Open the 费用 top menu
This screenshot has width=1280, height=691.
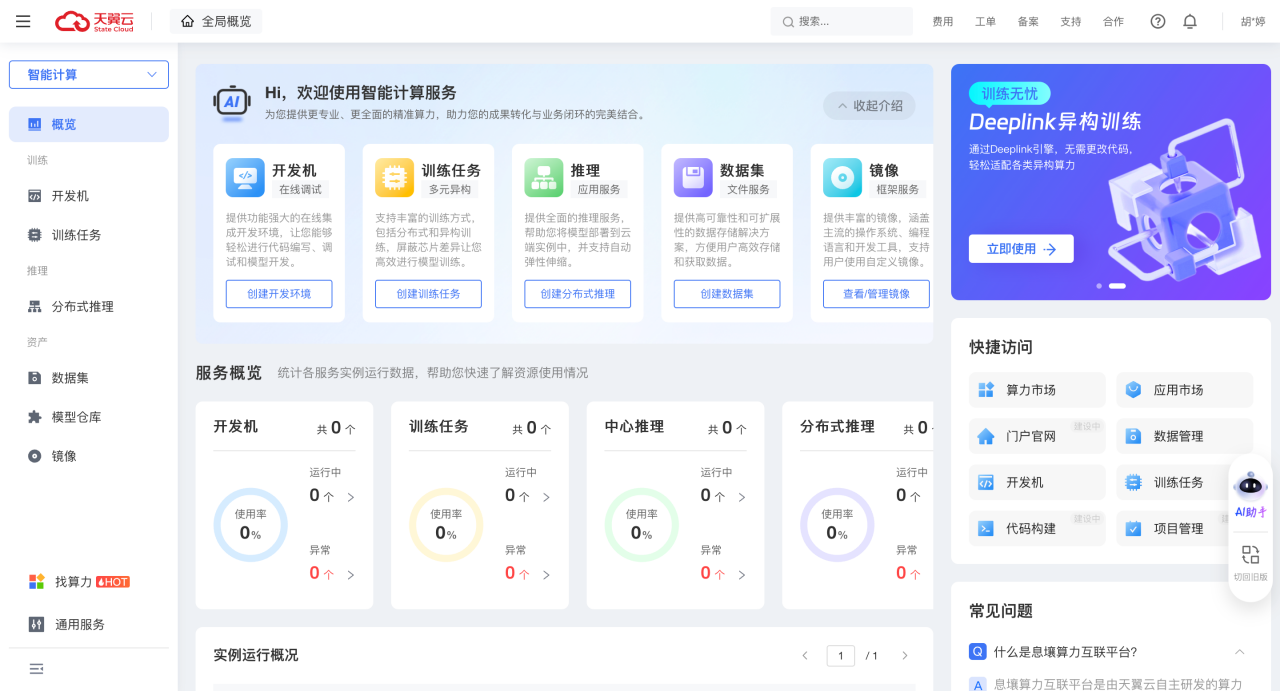point(943,22)
